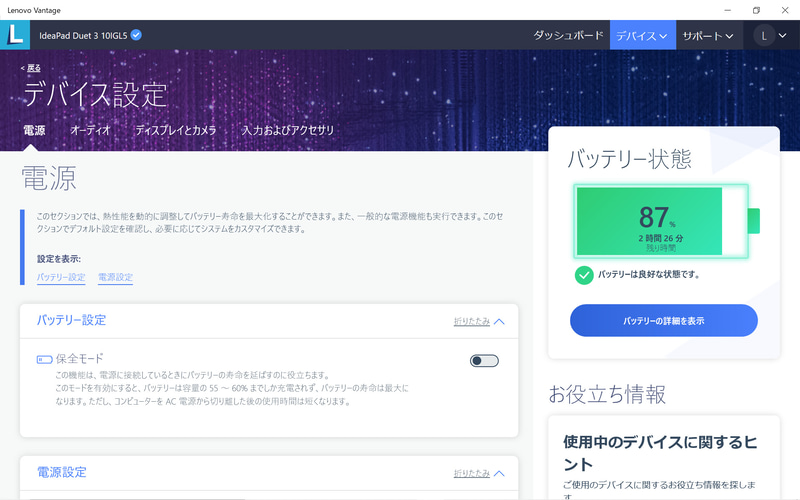Click the verified checkmark badge beside IdeaPad Duet 3
The width and height of the screenshot is (800, 500).
click(136, 35)
